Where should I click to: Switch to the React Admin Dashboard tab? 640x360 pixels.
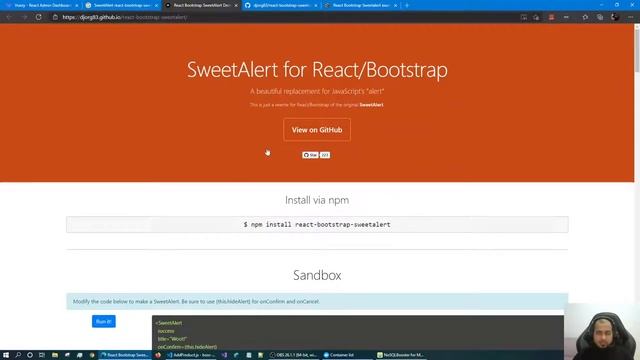(42, 5)
